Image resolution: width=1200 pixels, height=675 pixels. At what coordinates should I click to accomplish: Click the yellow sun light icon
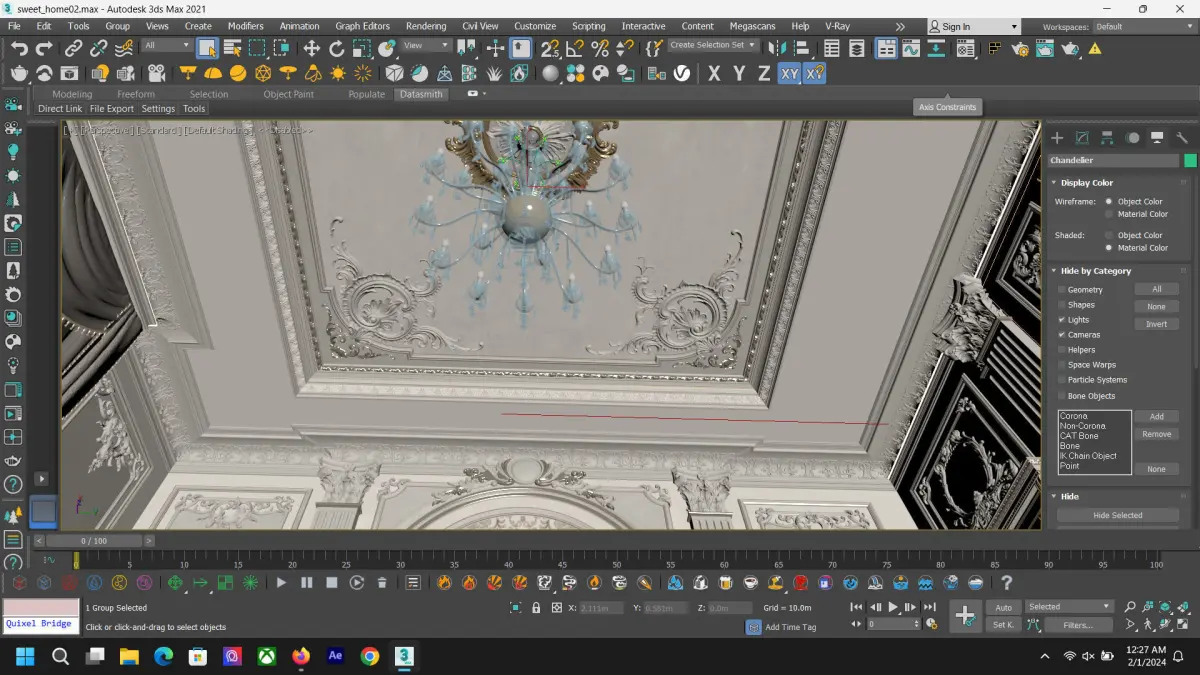pyautogui.click(x=338, y=73)
